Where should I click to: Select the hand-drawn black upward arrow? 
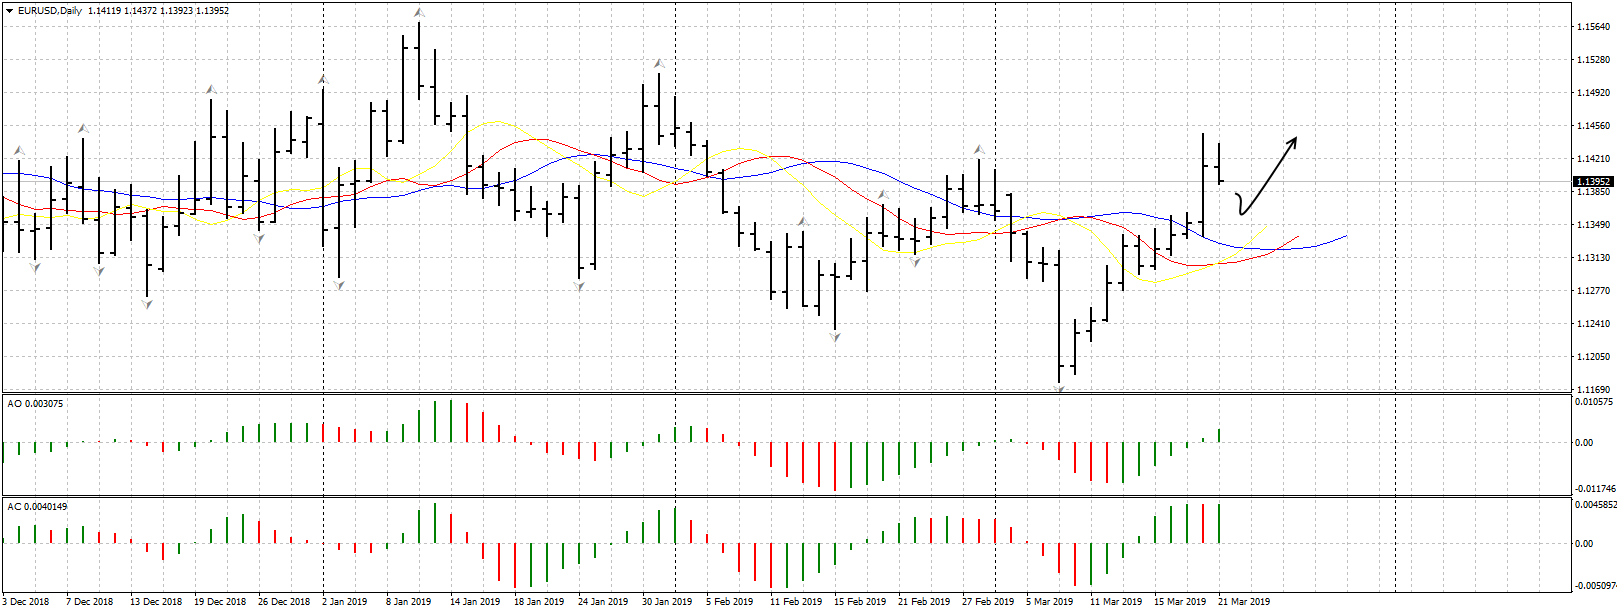(x=1268, y=175)
